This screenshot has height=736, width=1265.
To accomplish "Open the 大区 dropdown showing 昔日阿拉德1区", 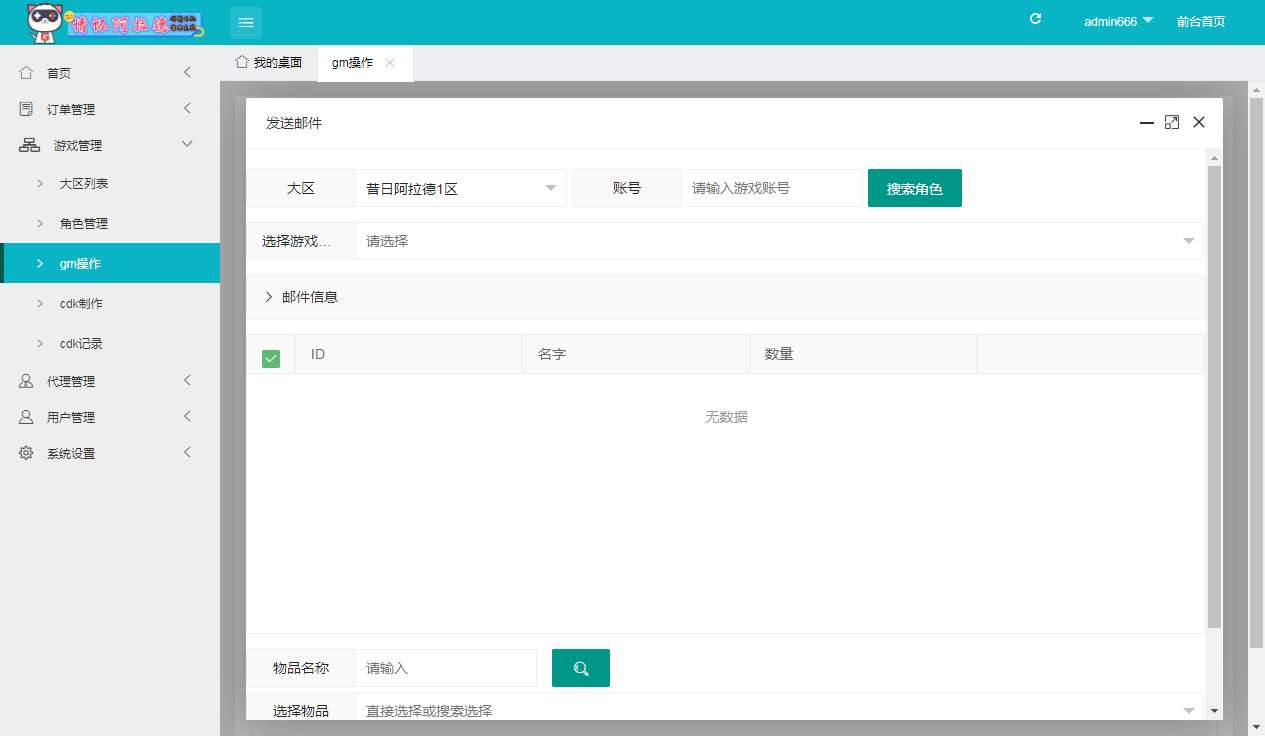I will (460, 188).
